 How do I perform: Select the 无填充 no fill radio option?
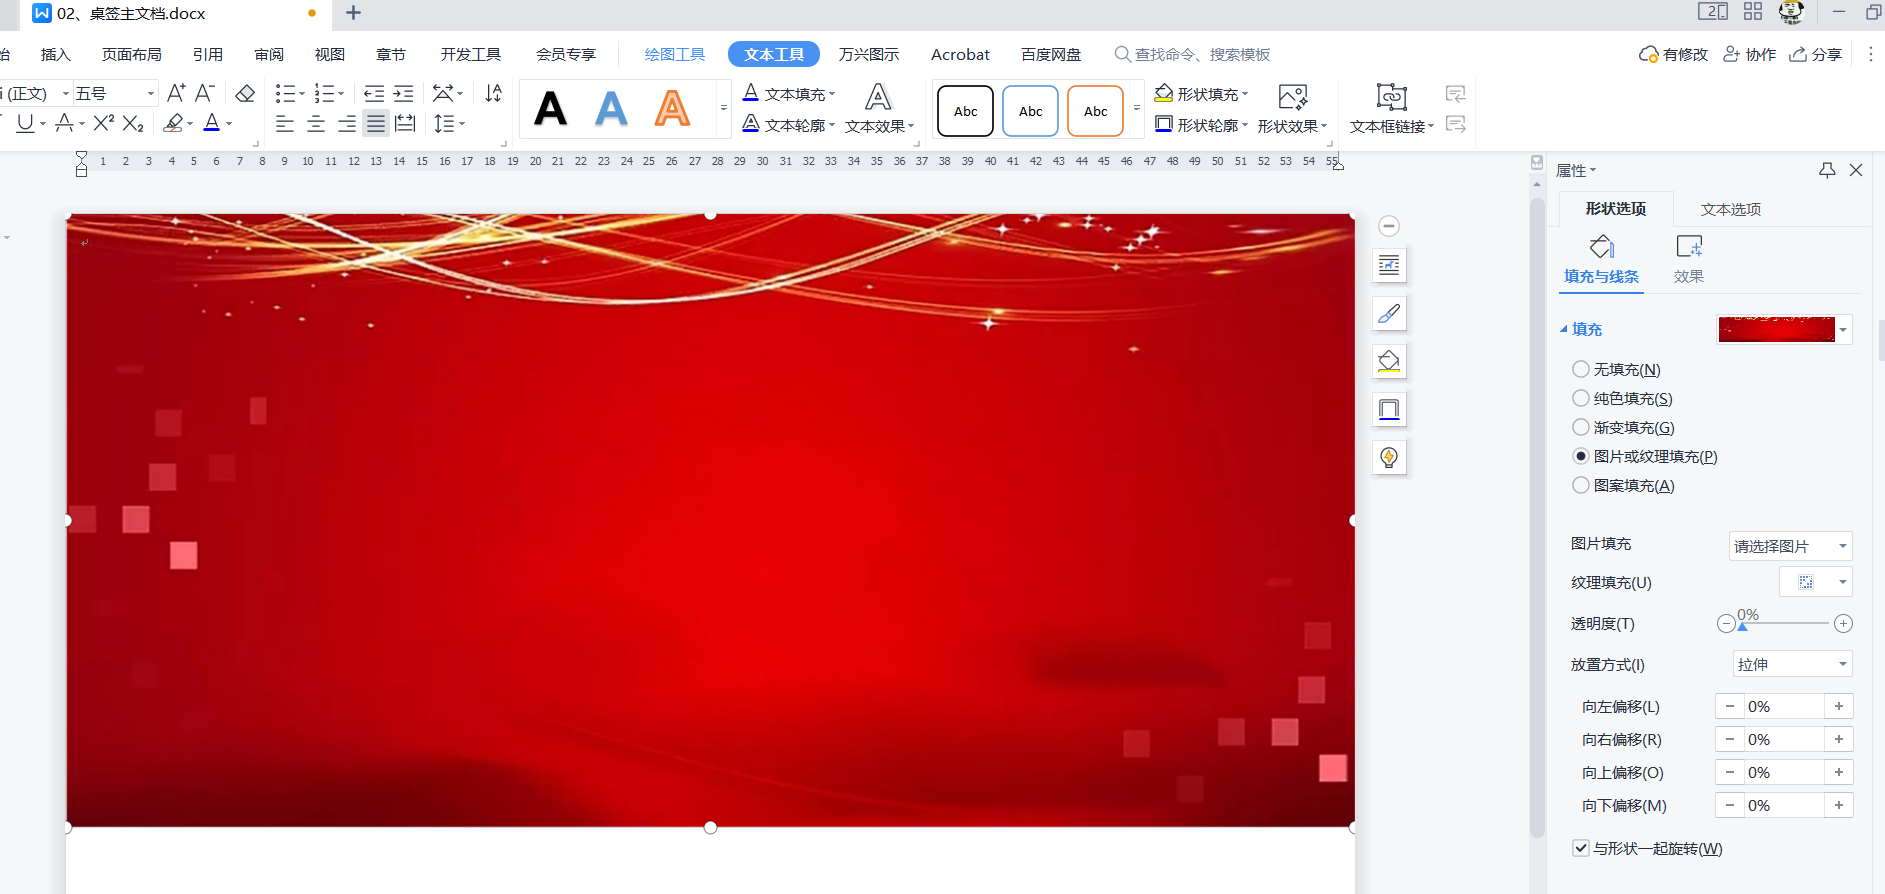coord(1581,369)
